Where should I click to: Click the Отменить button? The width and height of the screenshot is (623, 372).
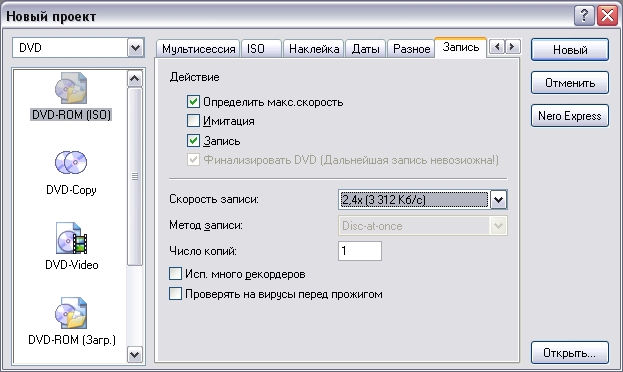coord(570,83)
